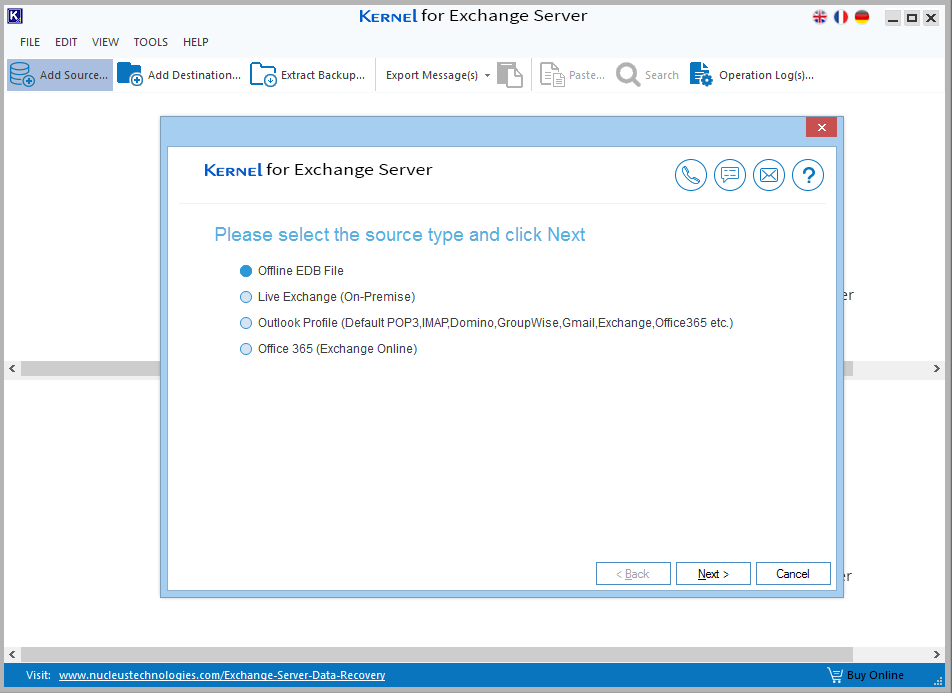Click the copy icon beside Export Message(s)

(510, 75)
